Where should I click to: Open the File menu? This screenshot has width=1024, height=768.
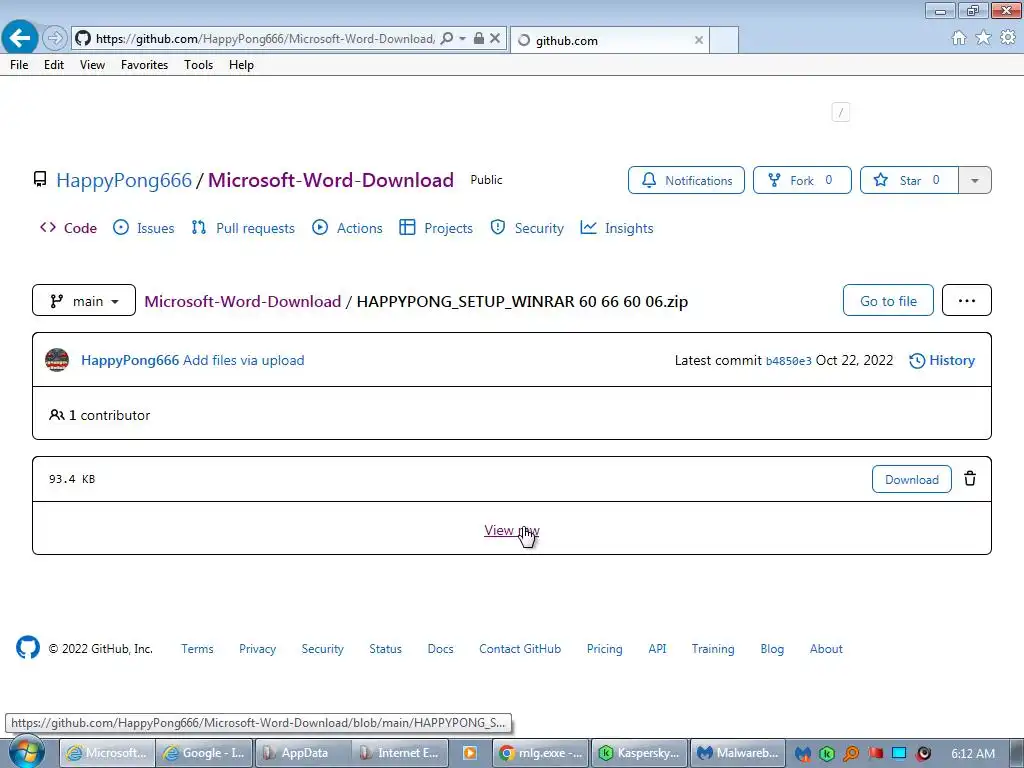pyautogui.click(x=19, y=65)
